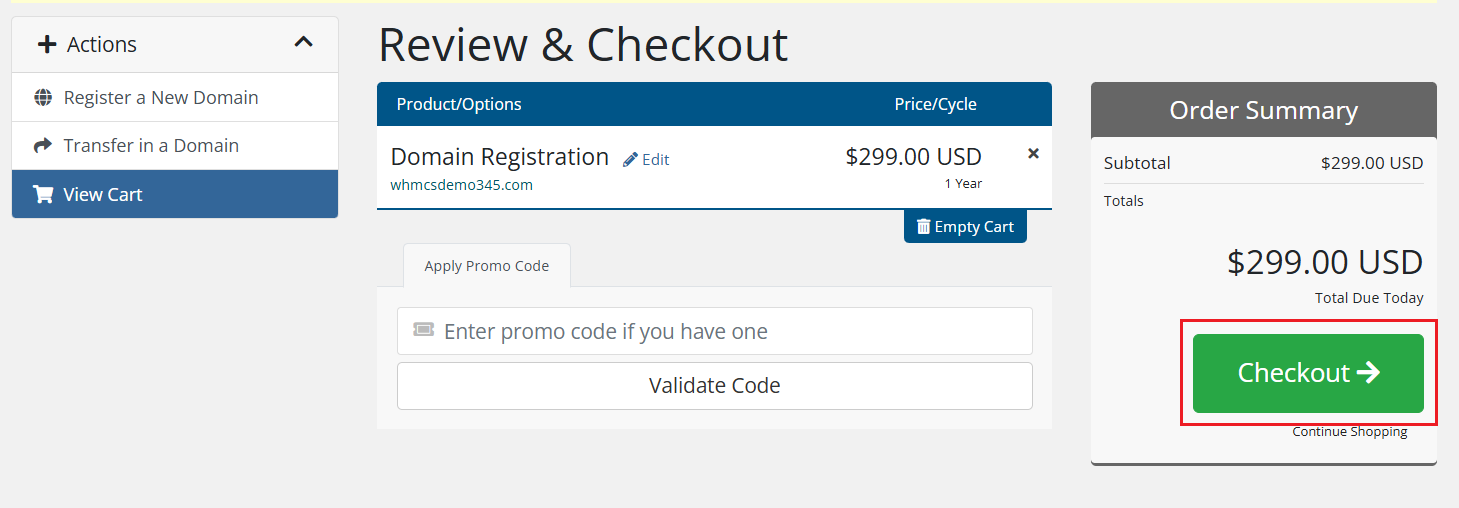Remove the domain item with the X icon
The height and width of the screenshot is (508, 1459).
1033,154
